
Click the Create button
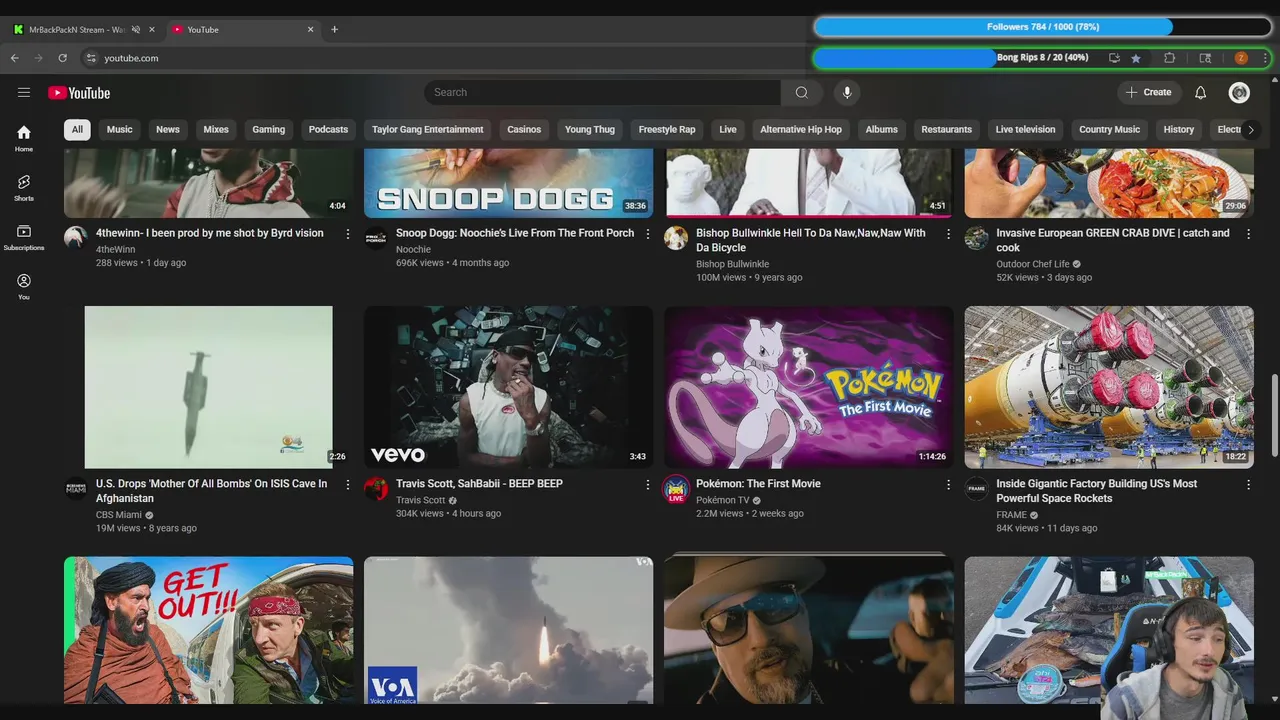click(1148, 92)
